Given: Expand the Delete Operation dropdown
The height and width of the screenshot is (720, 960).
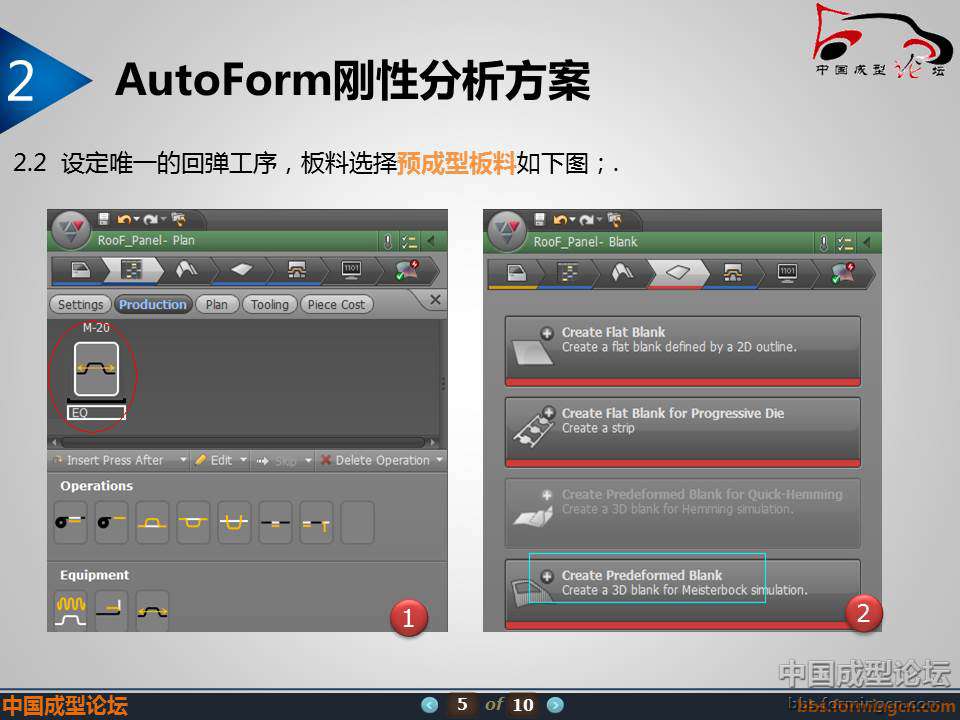Looking at the screenshot, I should click(438, 461).
